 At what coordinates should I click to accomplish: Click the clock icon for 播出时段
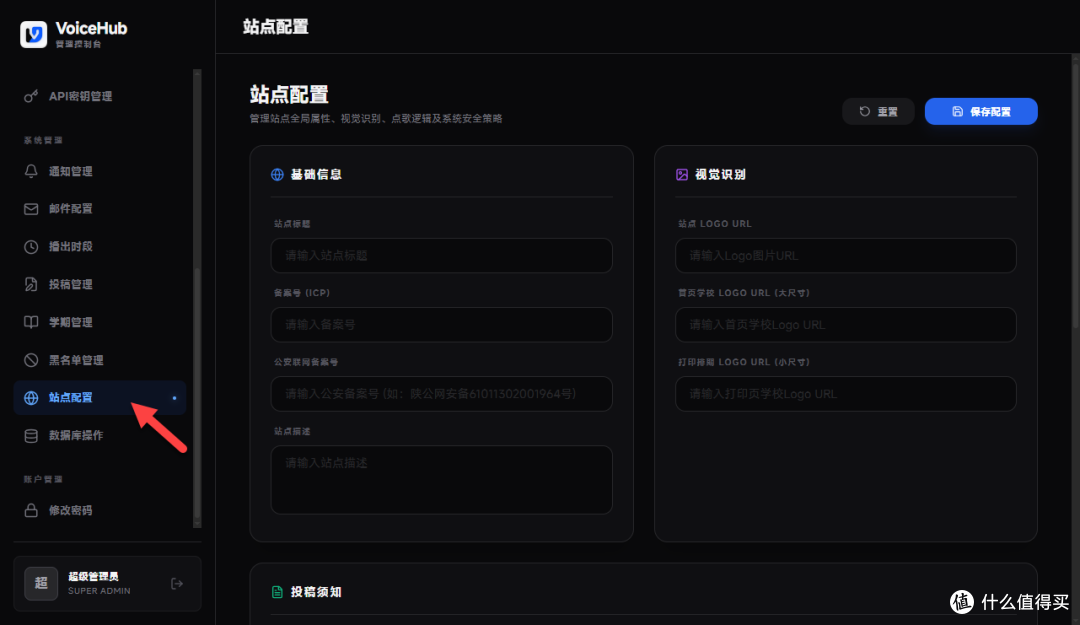coord(31,247)
